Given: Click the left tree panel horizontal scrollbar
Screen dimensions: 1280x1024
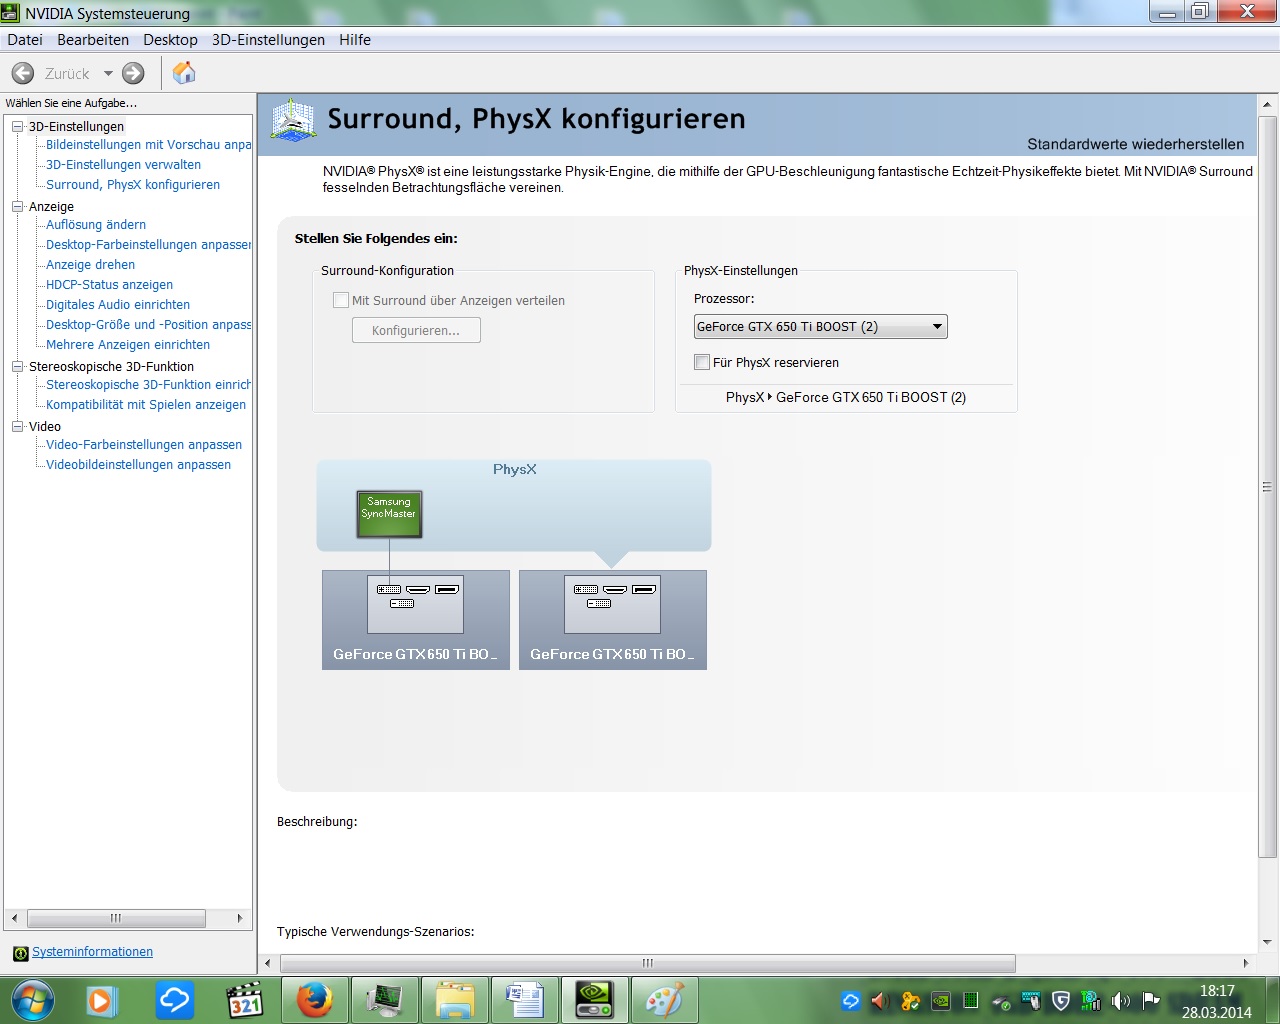Looking at the screenshot, I should [116, 918].
